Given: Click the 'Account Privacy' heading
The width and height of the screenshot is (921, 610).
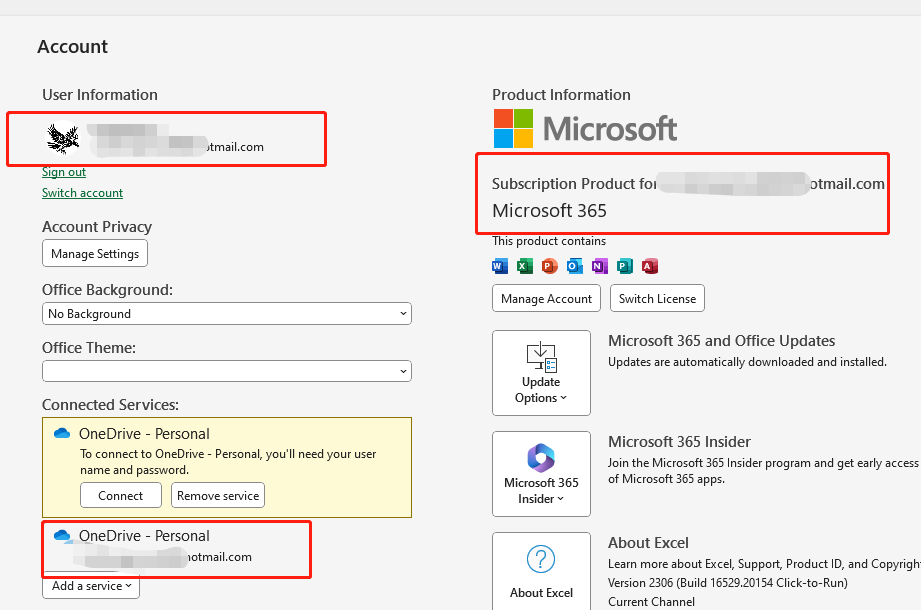Looking at the screenshot, I should (97, 227).
